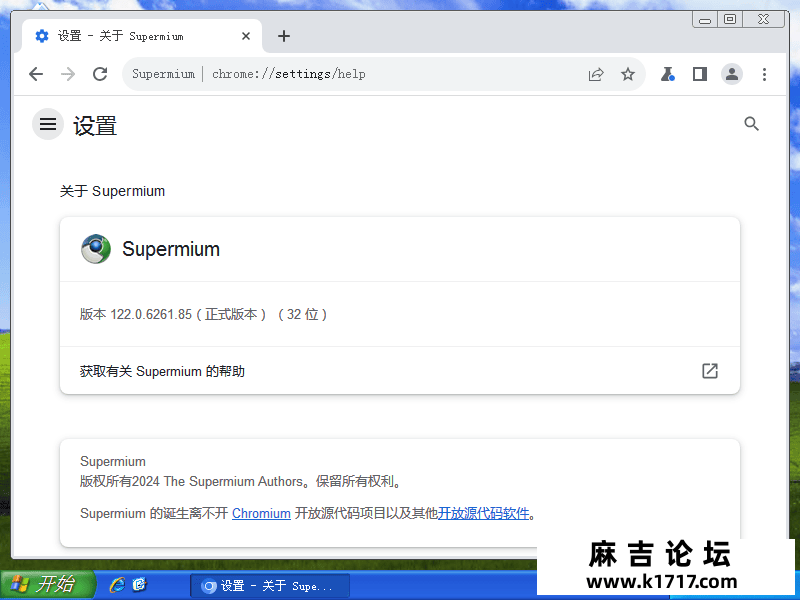Click the Supermium site info chip
The width and height of the screenshot is (800, 600).
[x=163, y=74]
